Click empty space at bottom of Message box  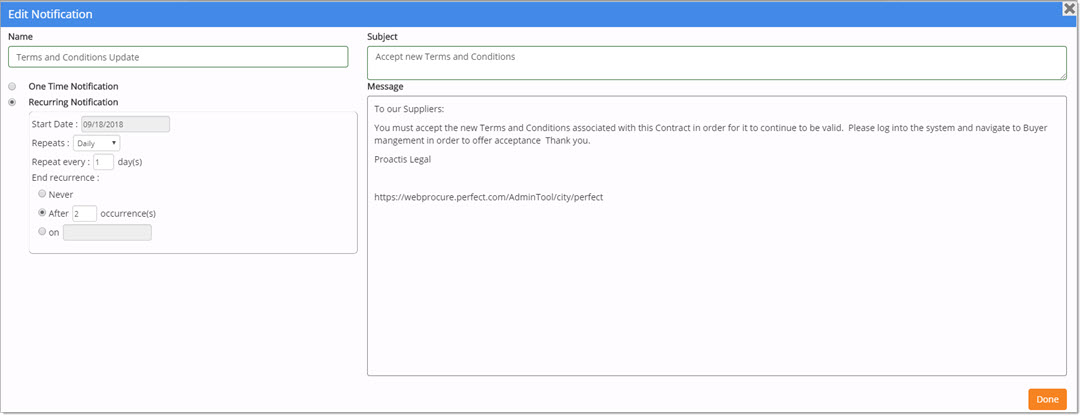click(x=715, y=320)
